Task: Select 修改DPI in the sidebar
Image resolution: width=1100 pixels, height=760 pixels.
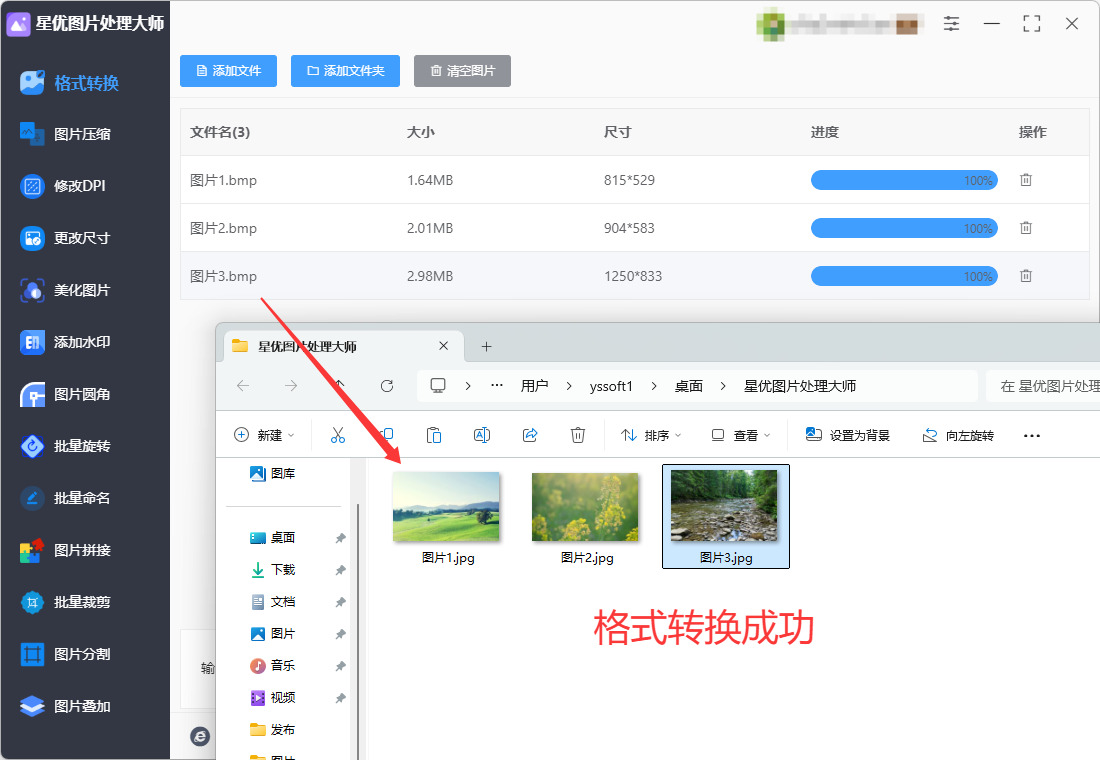Action: point(62,186)
